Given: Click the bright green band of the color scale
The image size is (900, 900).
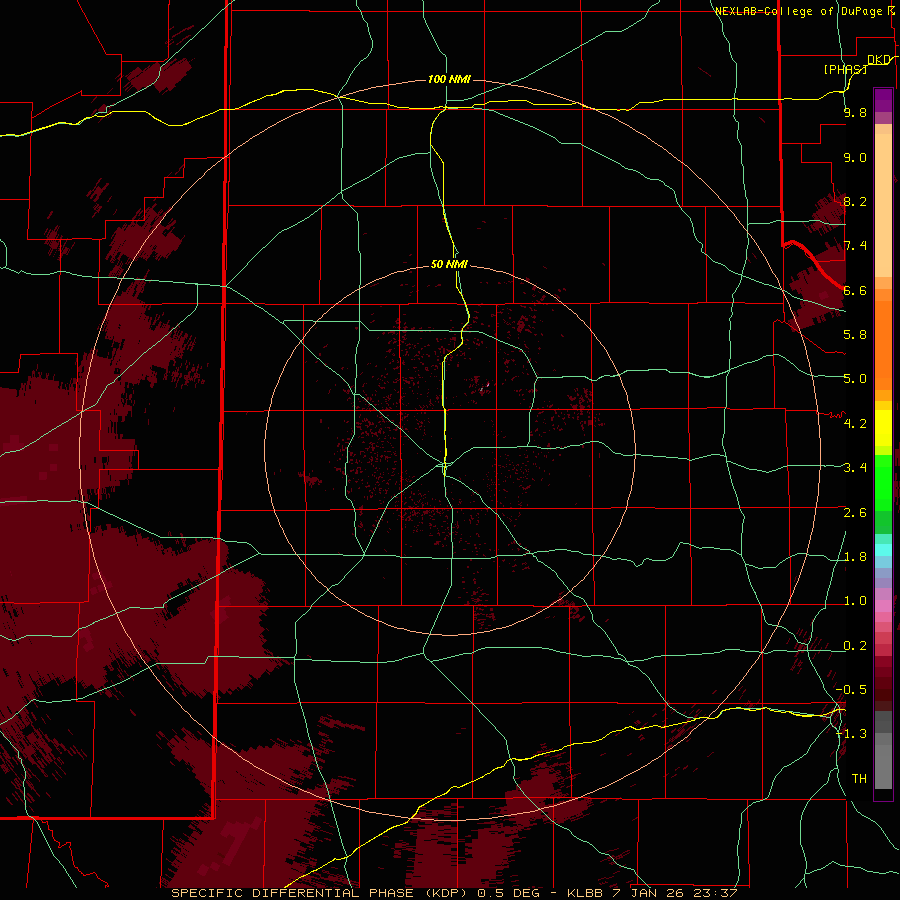Looking at the screenshot, I should pyautogui.click(x=883, y=482).
